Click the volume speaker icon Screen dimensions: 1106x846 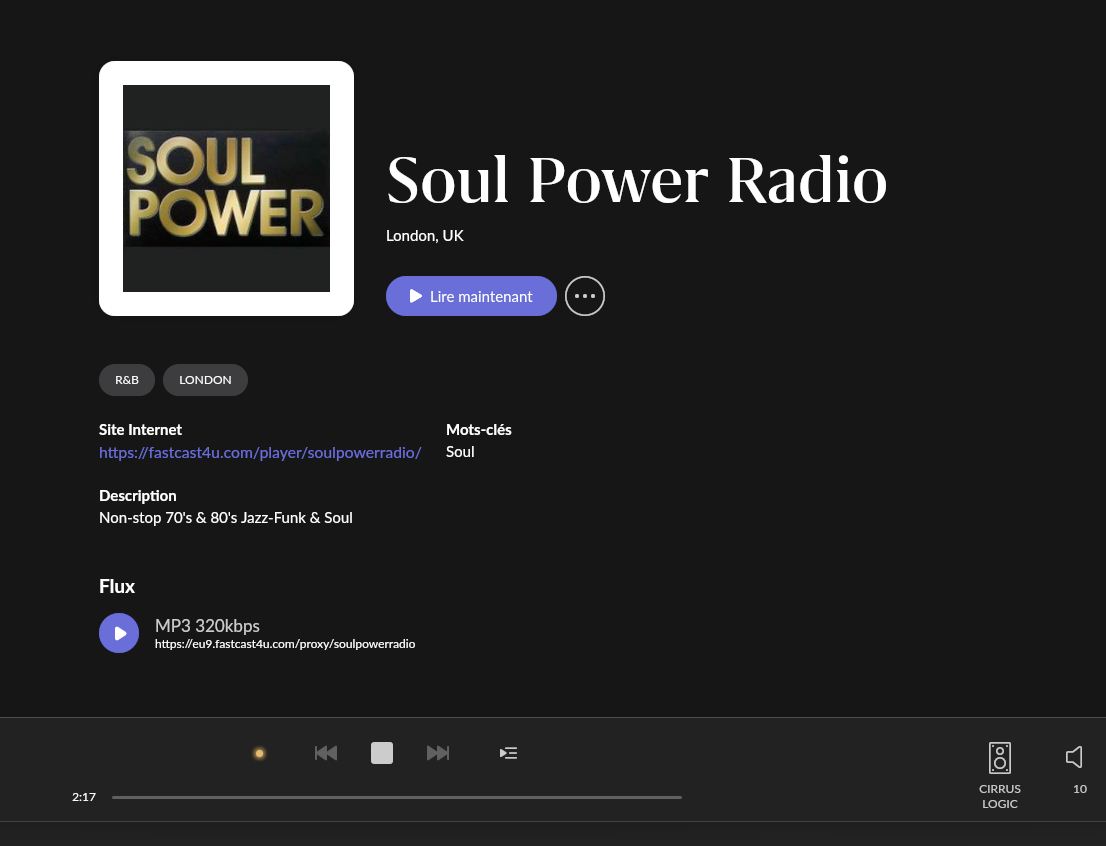[x=1074, y=757]
